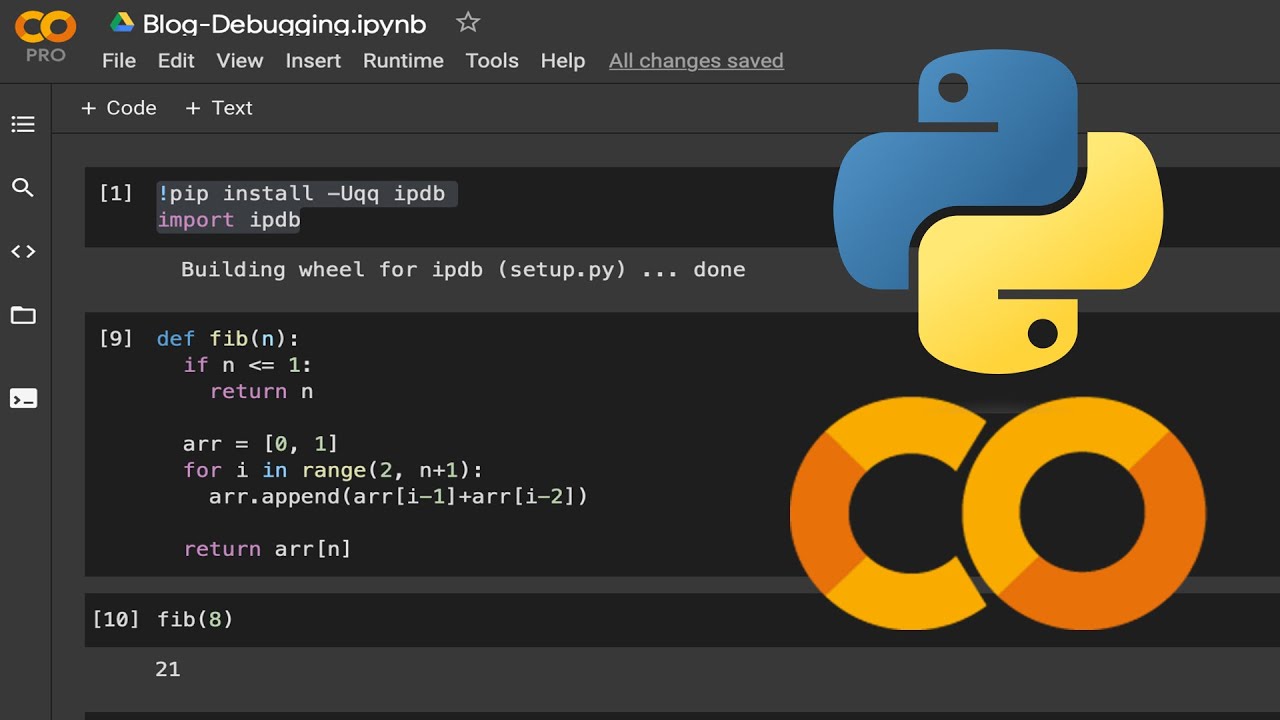Rename the Blog-Debugging.ipynb title
The height and width of the screenshot is (720, 1280).
[284, 24]
